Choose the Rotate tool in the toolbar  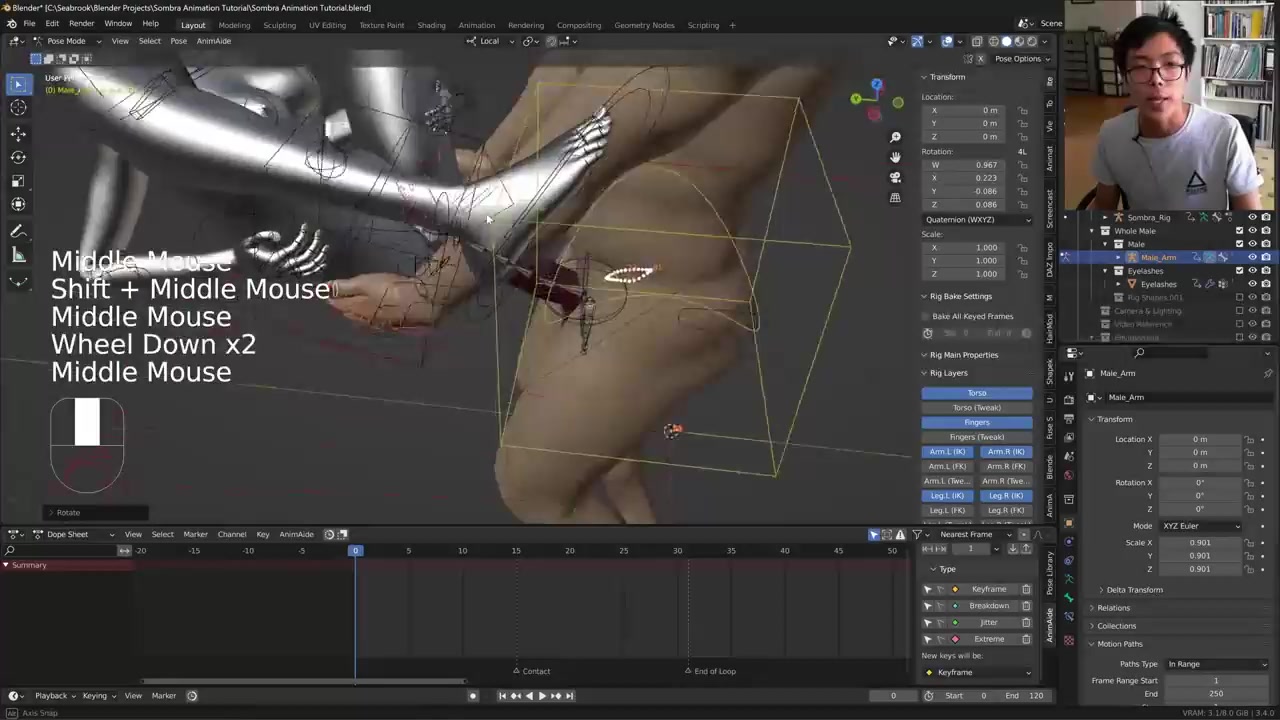[18, 157]
